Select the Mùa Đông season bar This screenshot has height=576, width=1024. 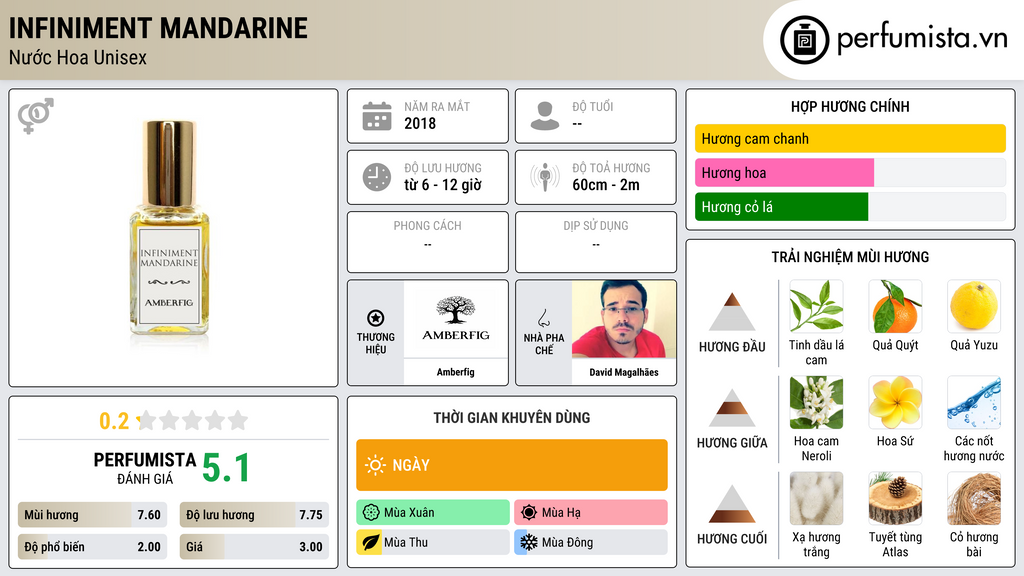coord(591,542)
